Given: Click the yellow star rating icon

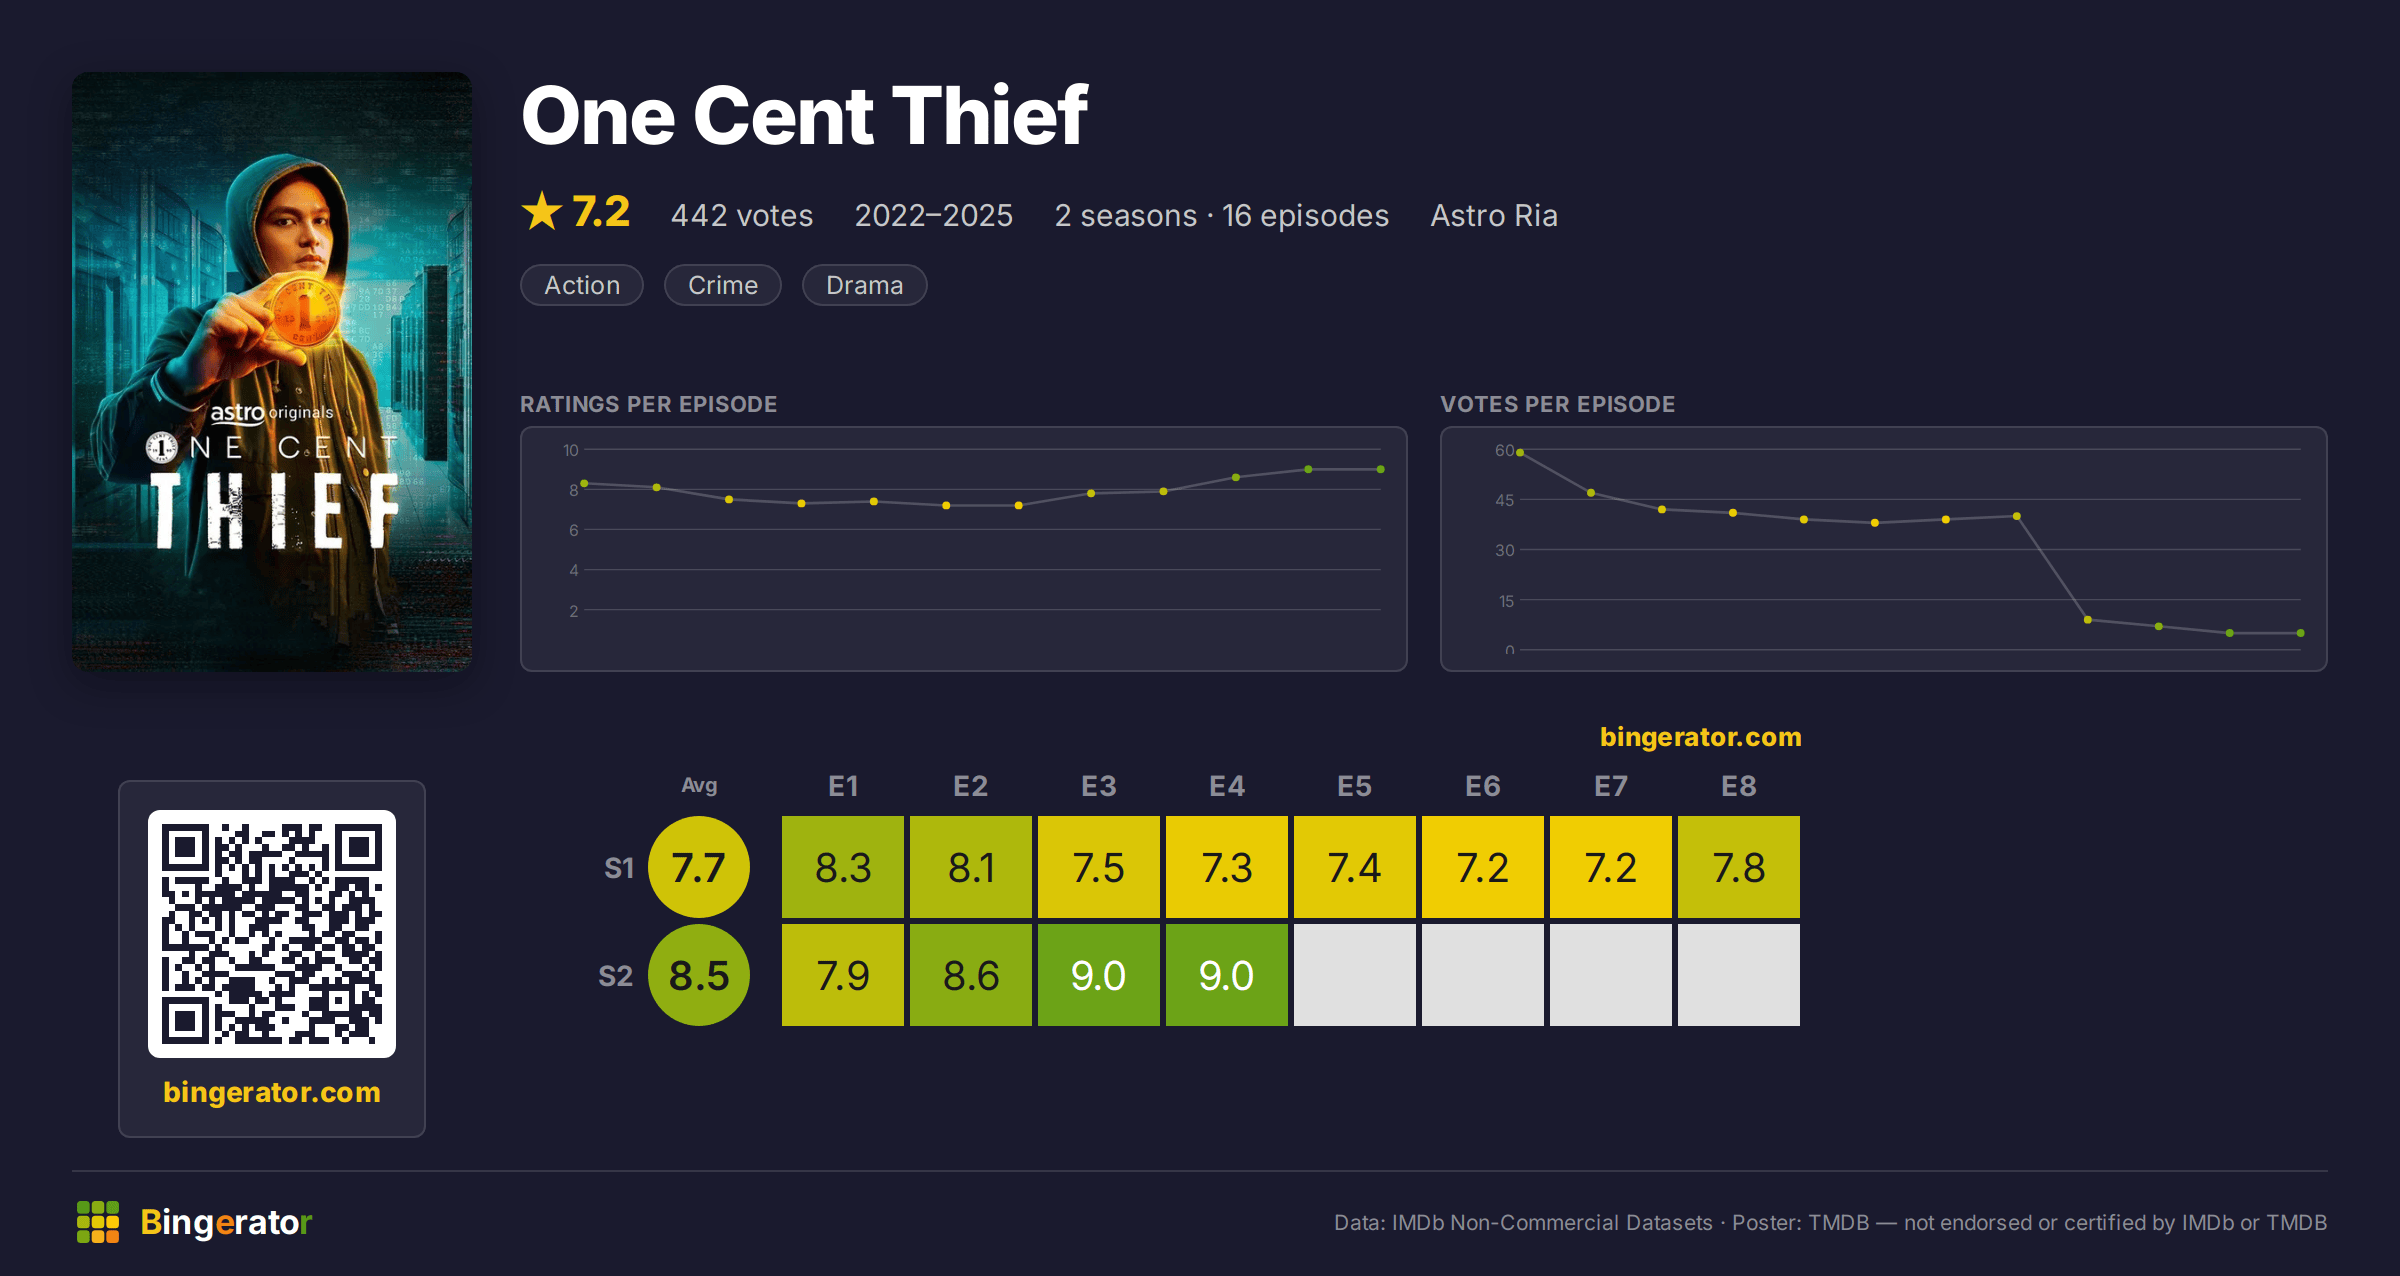Looking at the screenshot, I should pos(542,211).
